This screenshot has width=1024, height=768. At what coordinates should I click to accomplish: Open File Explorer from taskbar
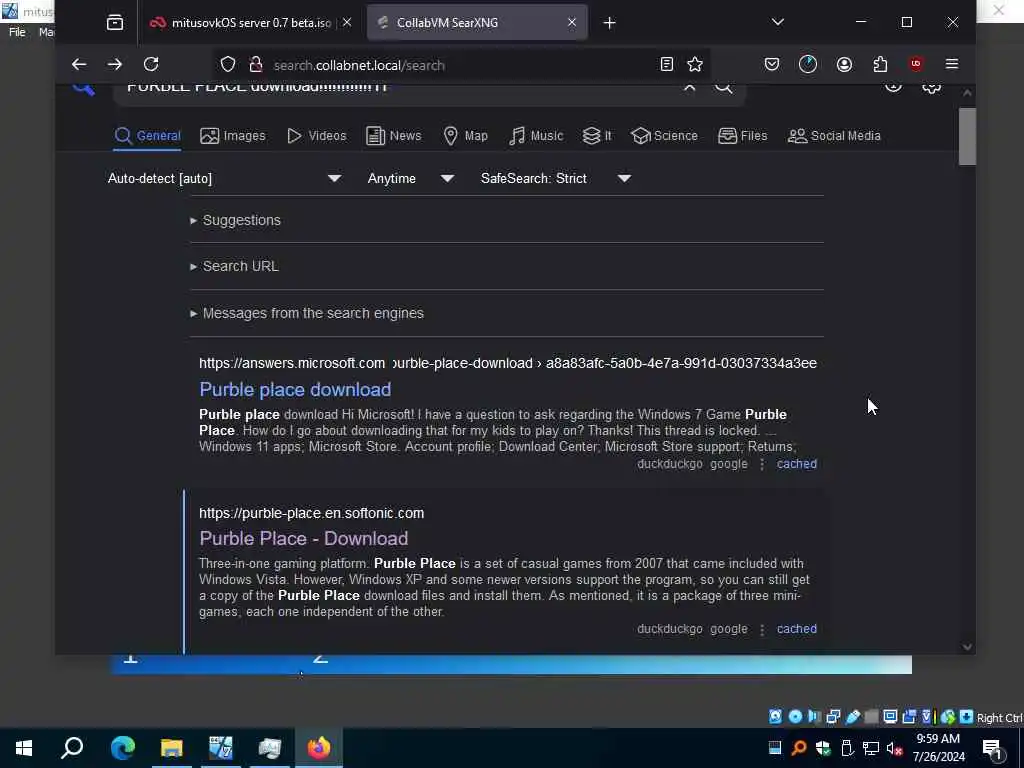[172, 748]
